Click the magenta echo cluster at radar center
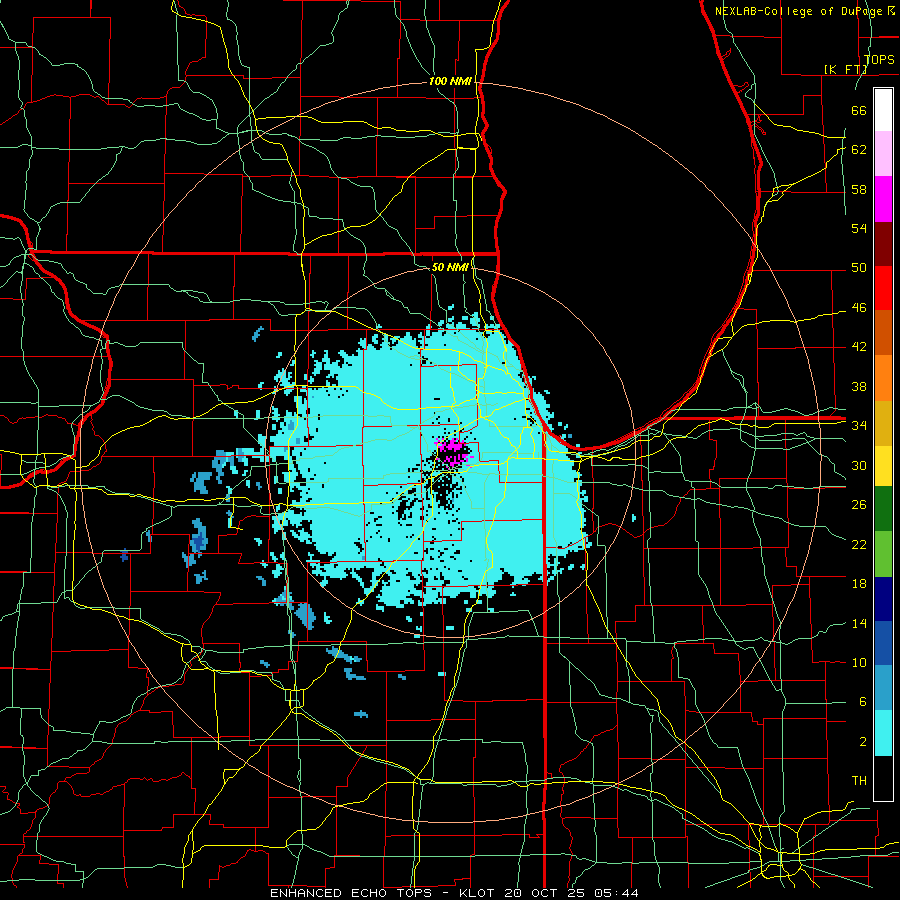The width and height of the screenshot is (900, 900). (453, 452)
